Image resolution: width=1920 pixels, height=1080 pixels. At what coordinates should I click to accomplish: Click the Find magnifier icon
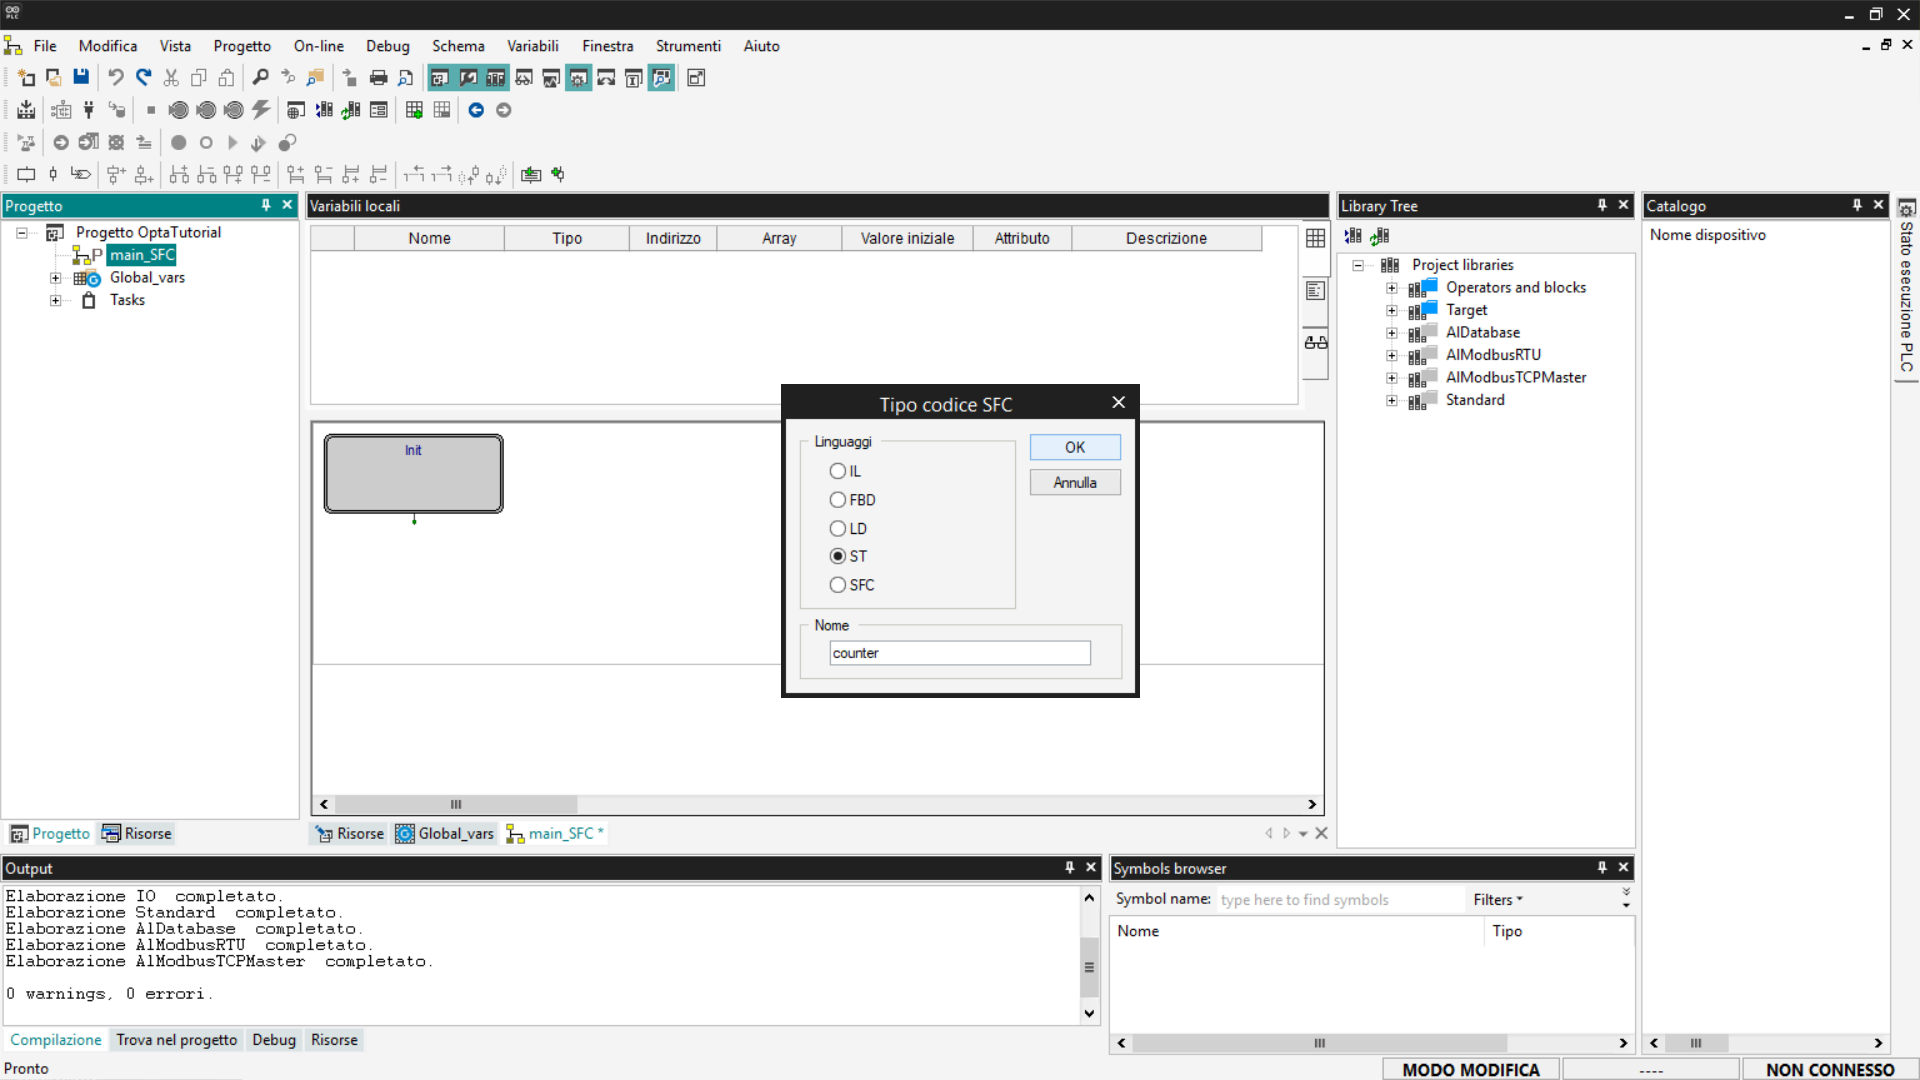coord(260,77)
